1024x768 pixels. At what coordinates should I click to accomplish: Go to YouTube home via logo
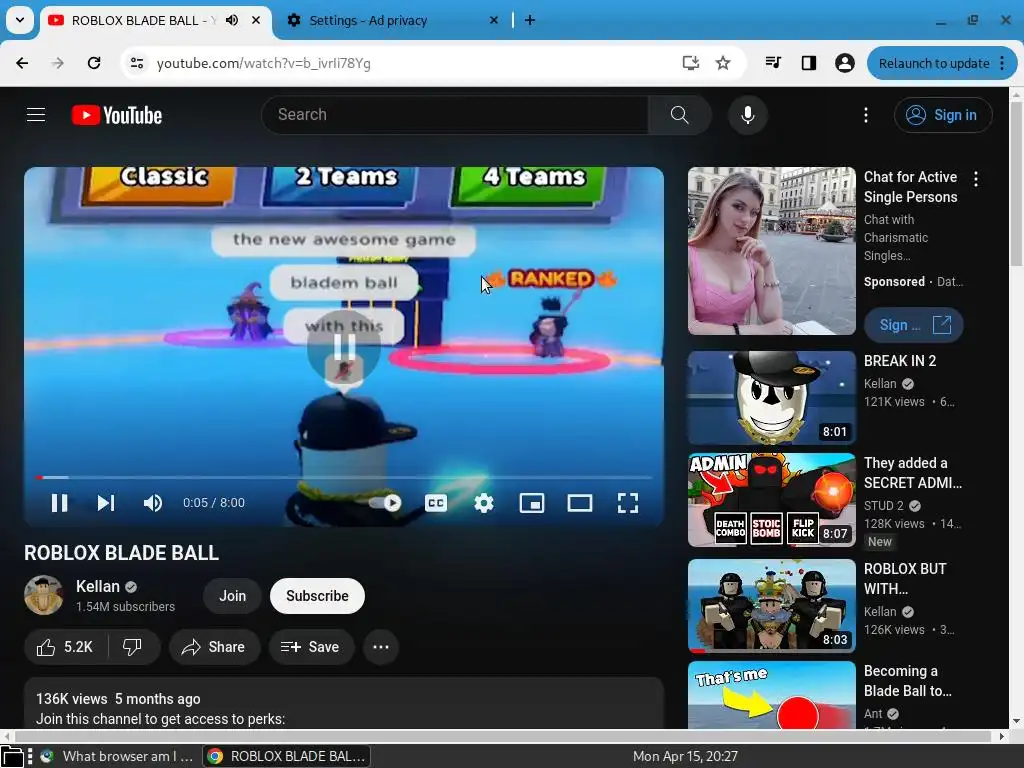click(x=117, y=115)
